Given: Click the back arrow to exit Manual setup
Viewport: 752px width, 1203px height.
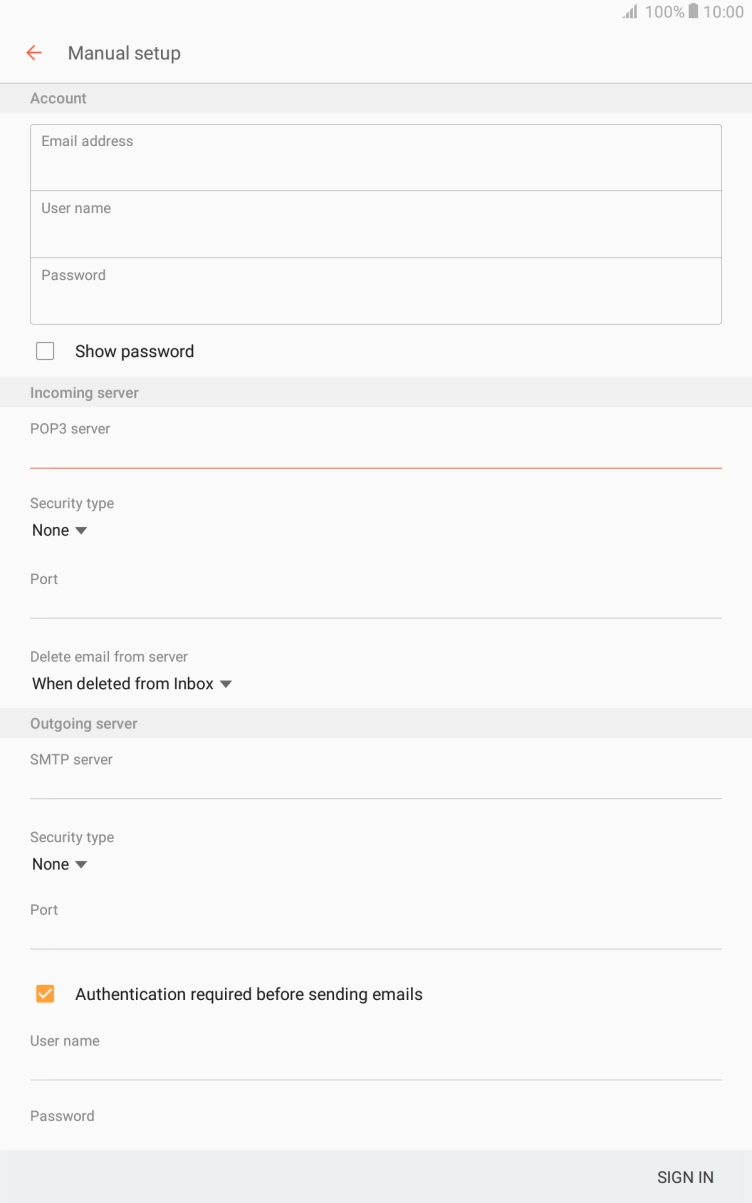Looking at the screenshot, I should pyautogui.click(x=34, y=52).
